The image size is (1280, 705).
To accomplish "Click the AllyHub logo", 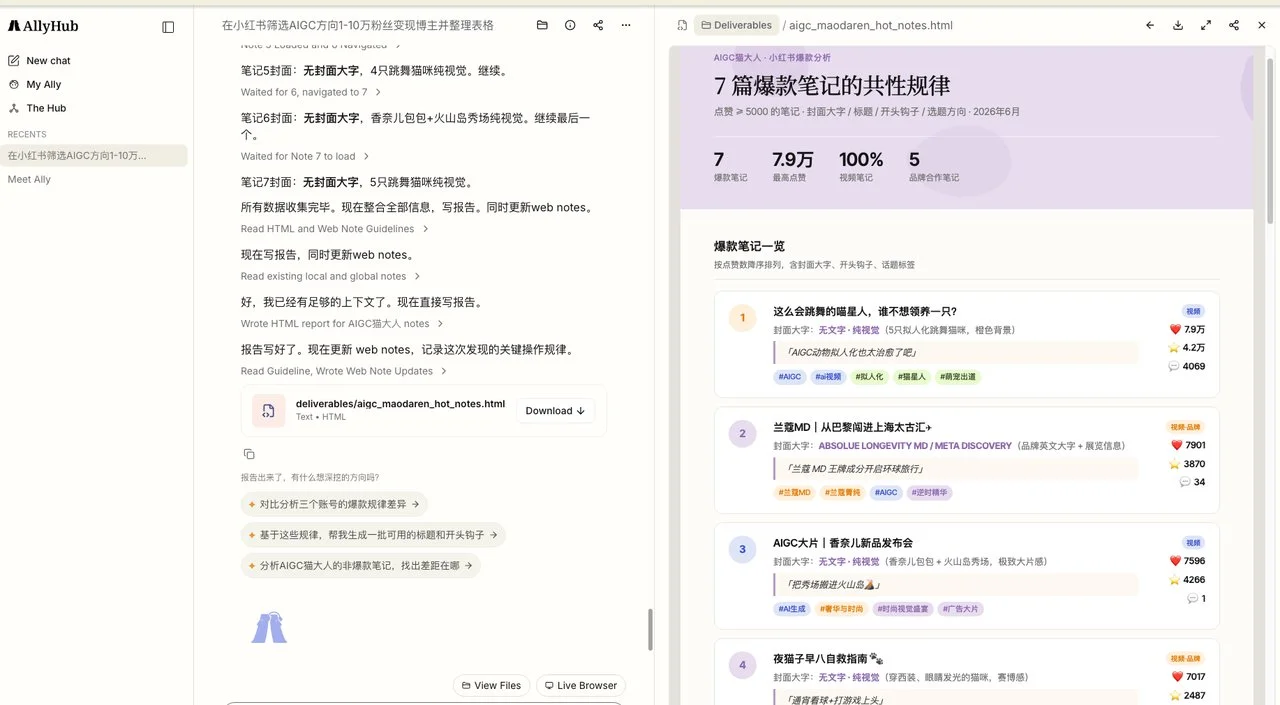I will [x=43, y=27].
